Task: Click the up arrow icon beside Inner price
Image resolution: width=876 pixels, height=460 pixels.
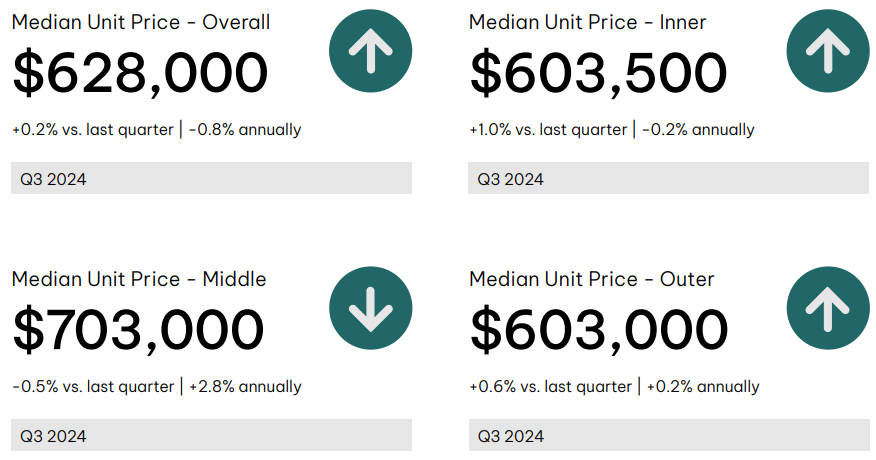Action: (x=828, y=51)
